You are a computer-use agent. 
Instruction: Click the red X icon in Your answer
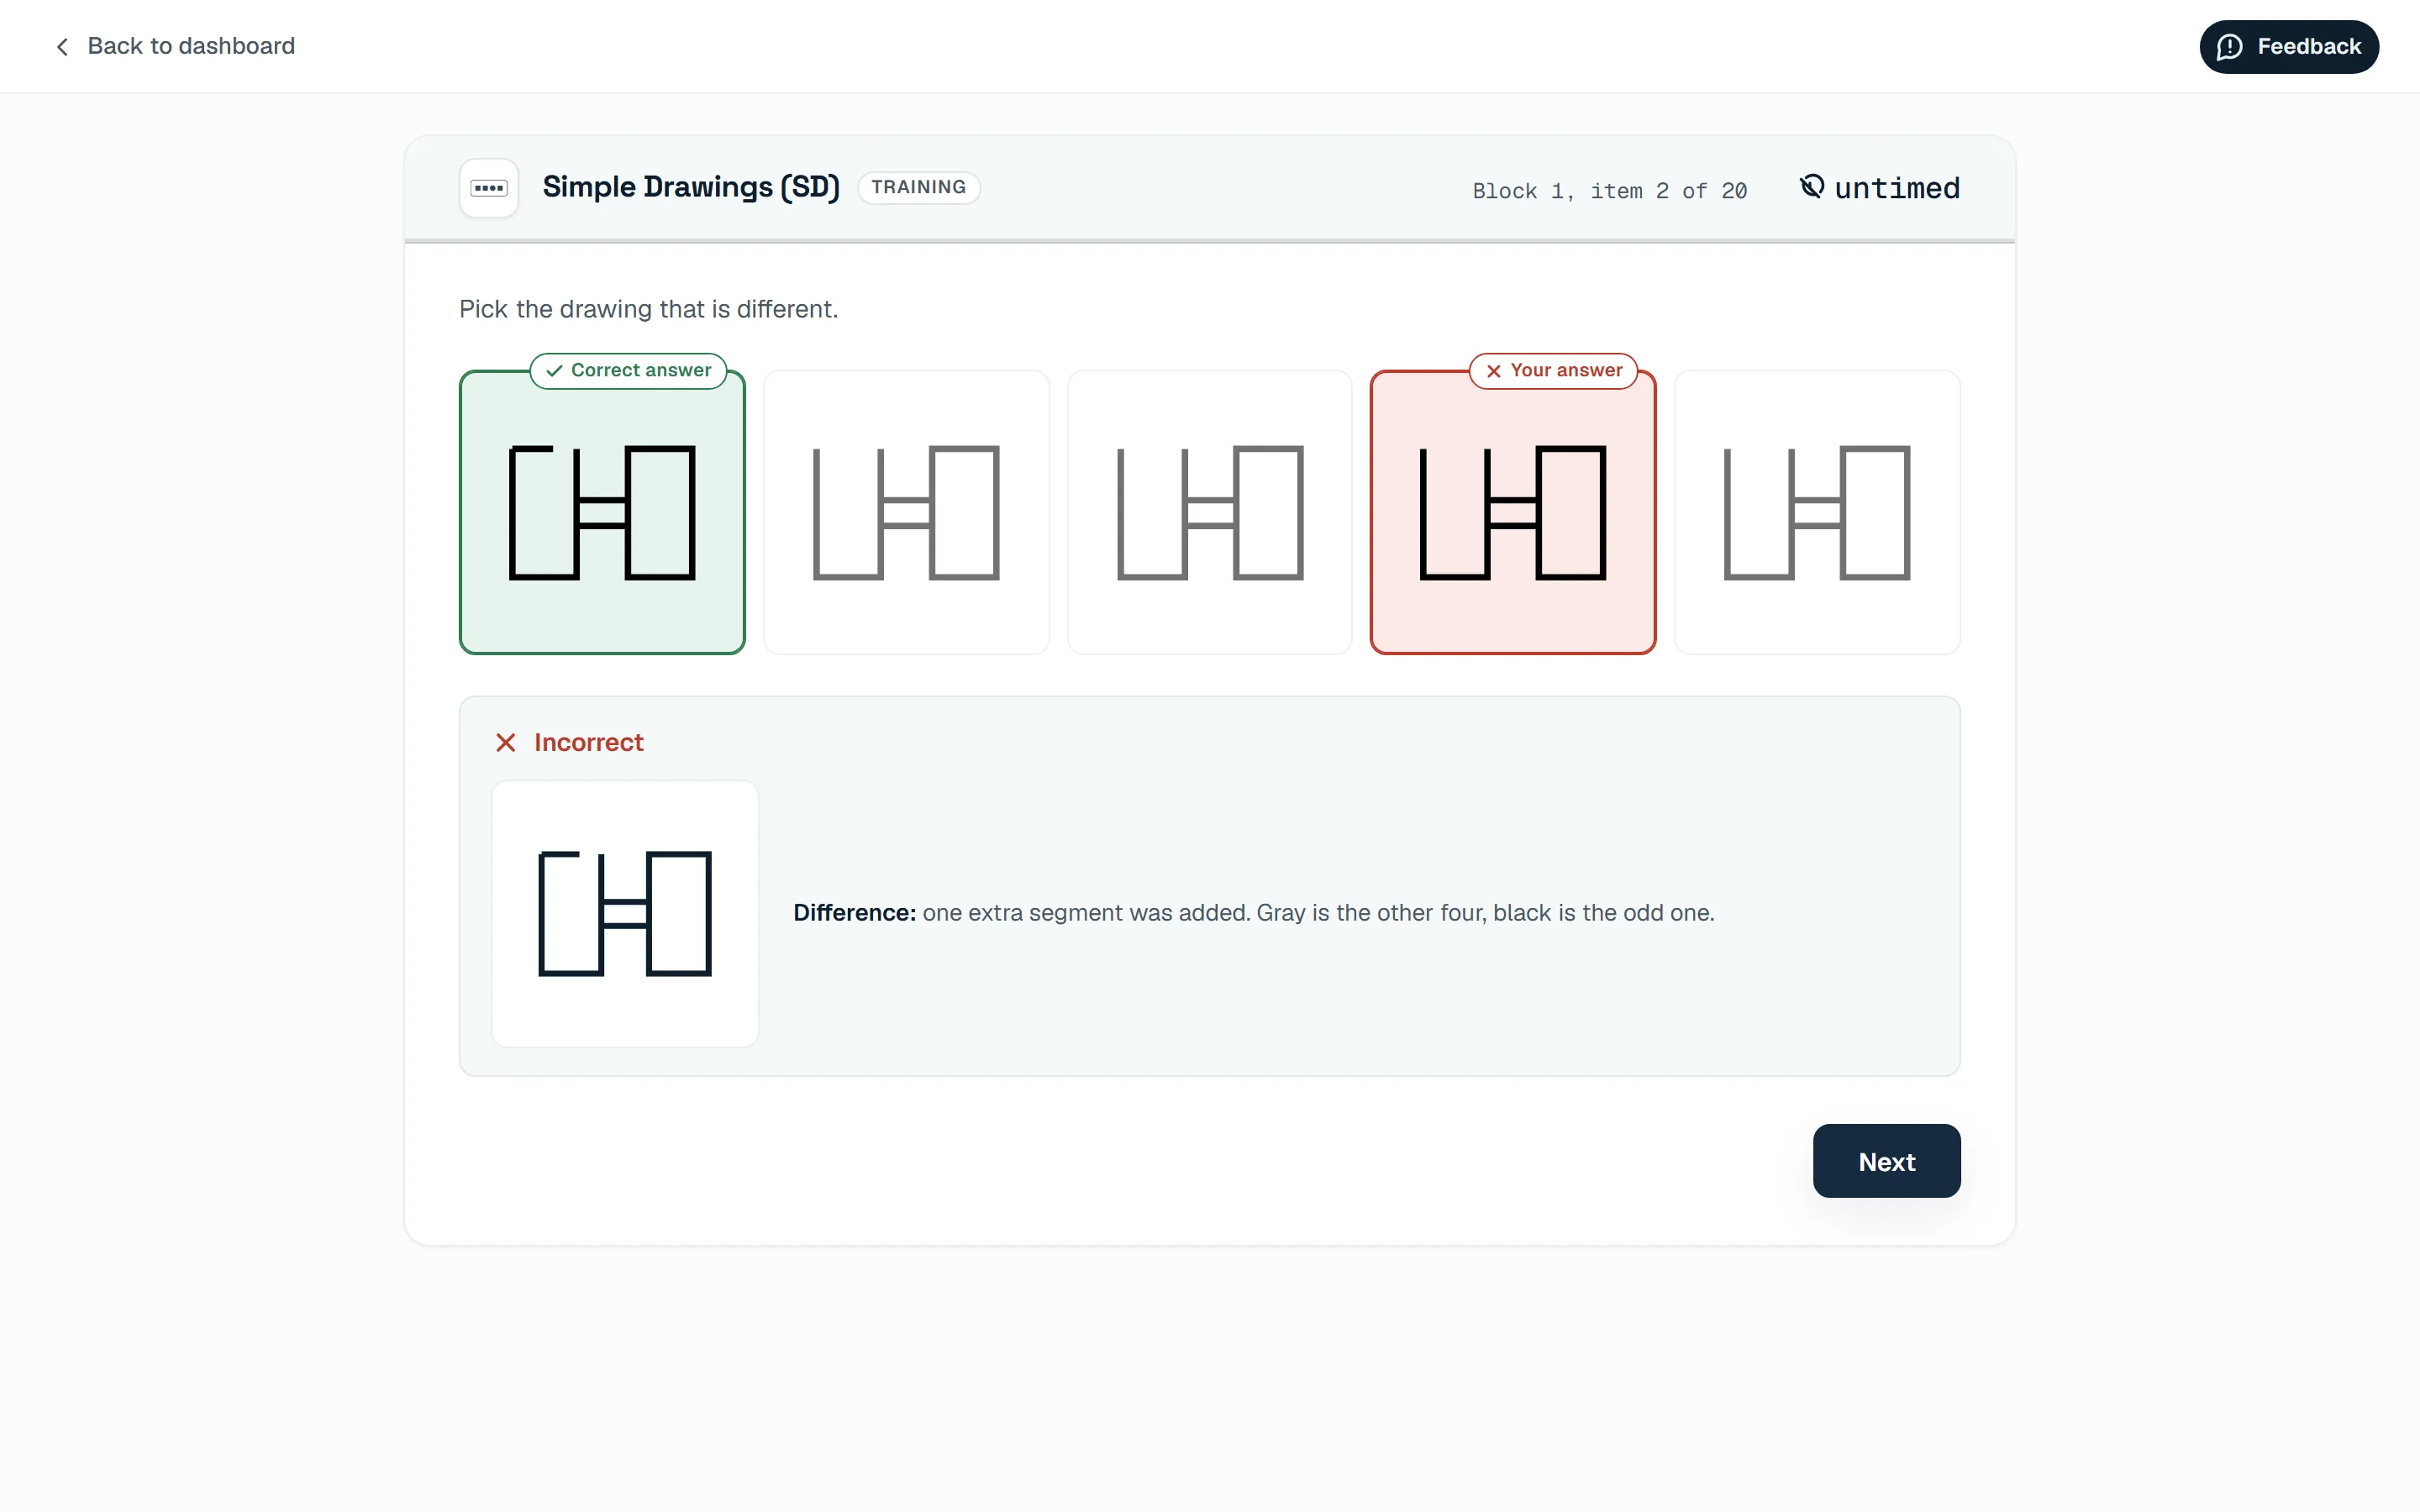click(x=1493, y=371)
